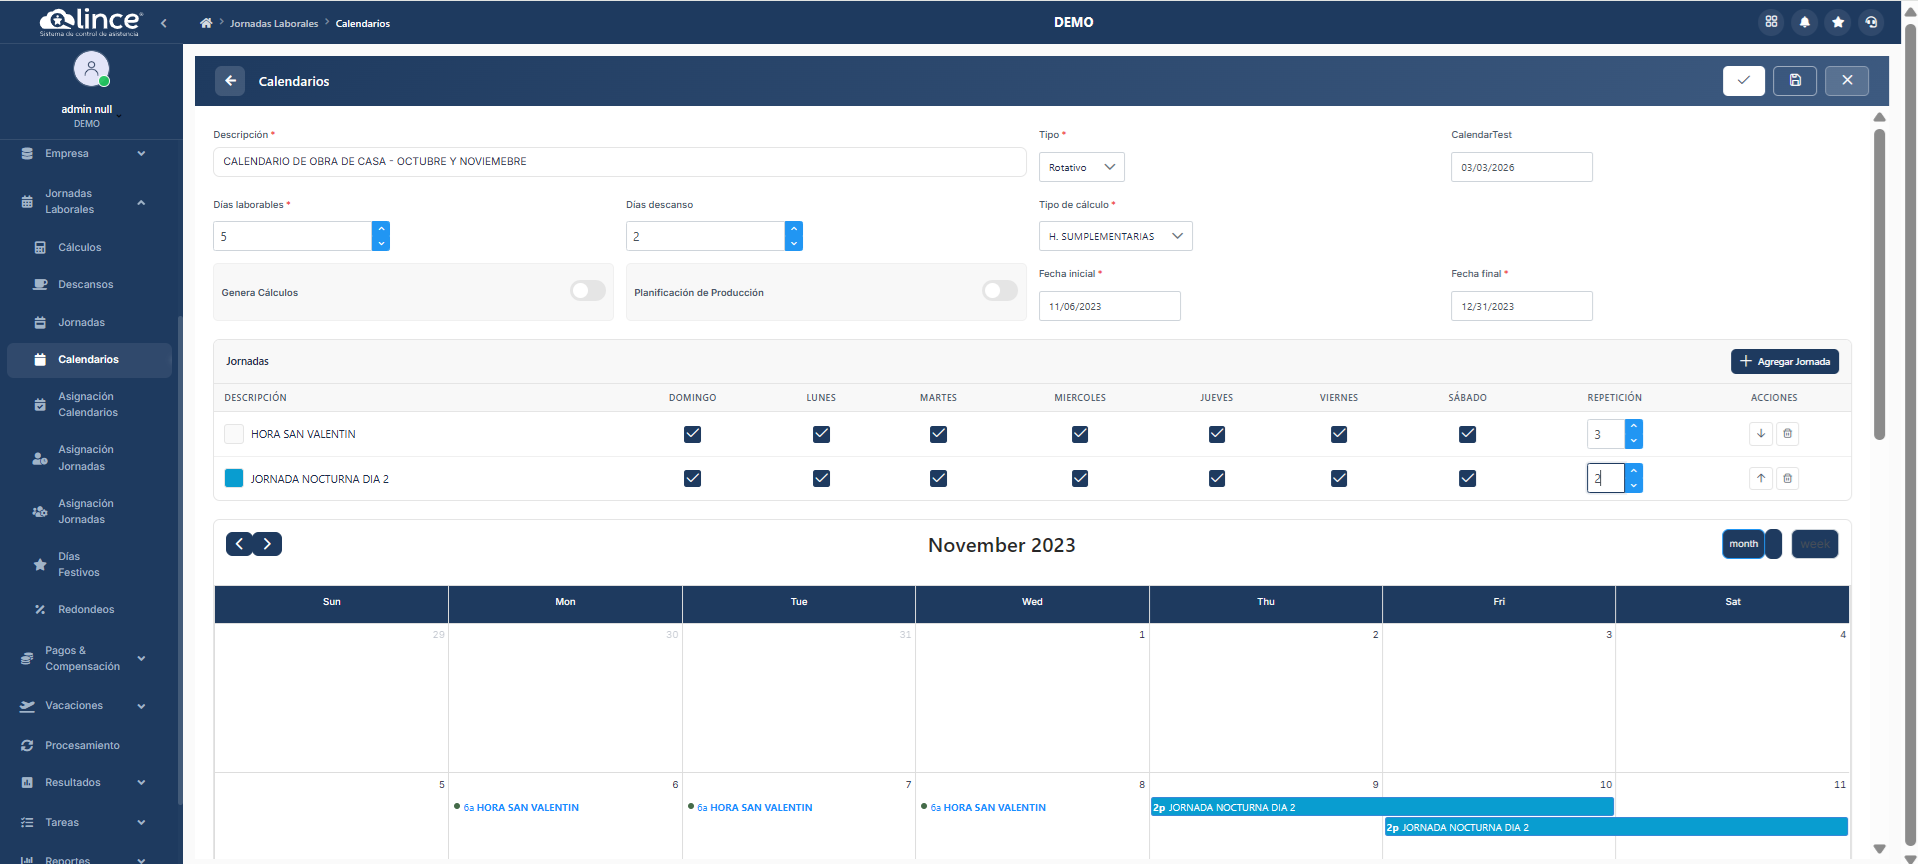Click Agregar Jornada button
Image resolution: width=1918 pixels, height=864 pixels.
coord(1785,361)
